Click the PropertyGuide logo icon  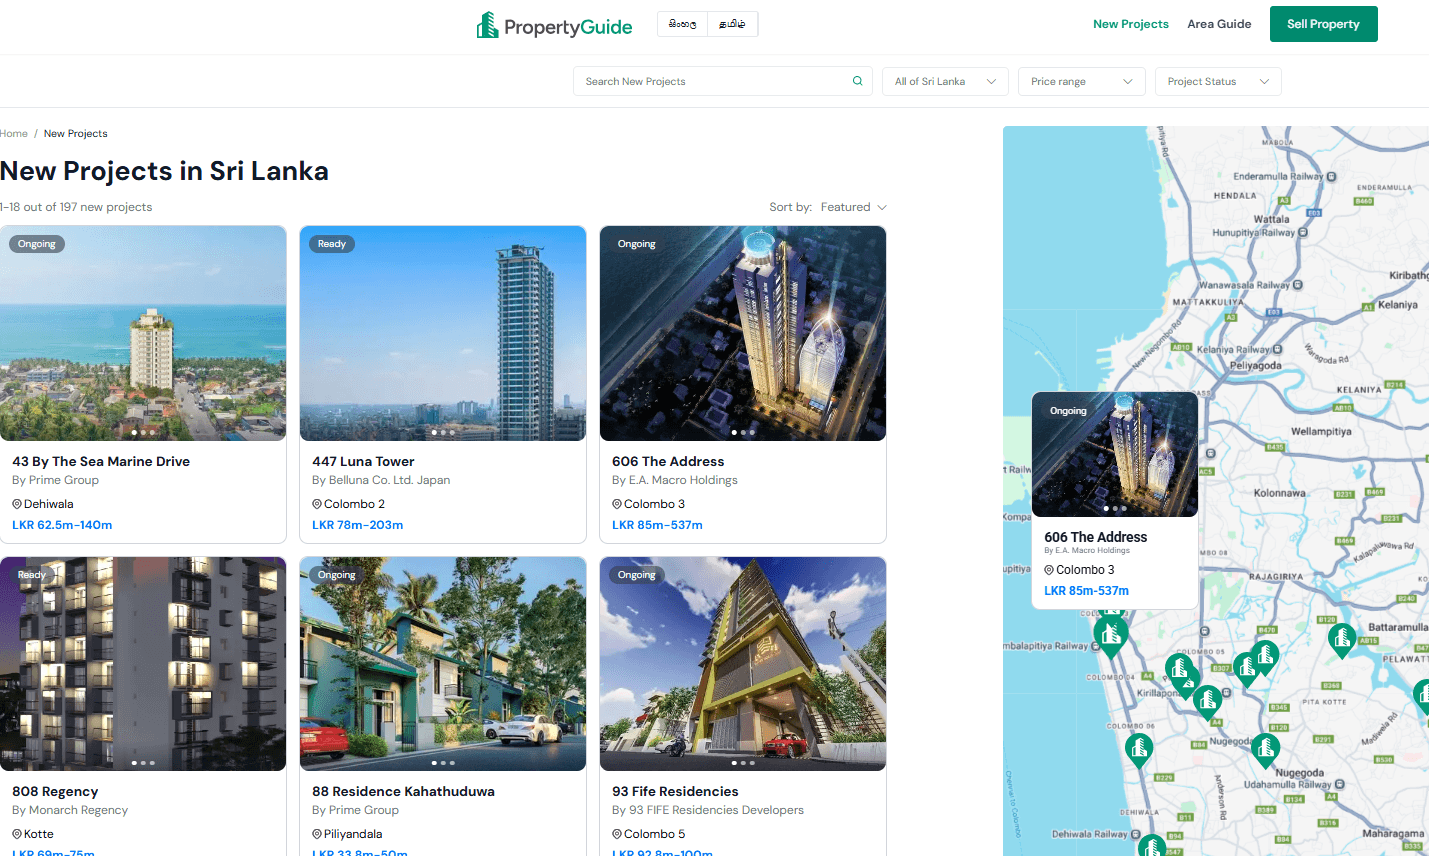487,24
